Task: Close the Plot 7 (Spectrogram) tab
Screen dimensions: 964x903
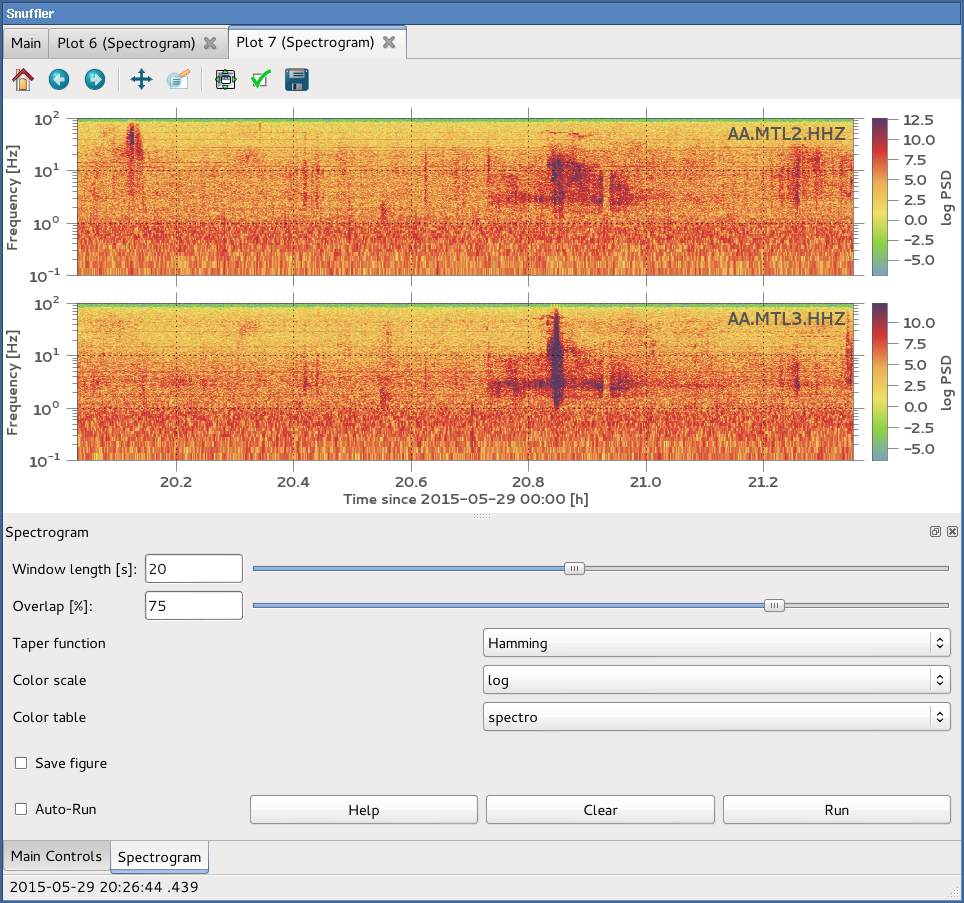Action: [x=389, y=43]
